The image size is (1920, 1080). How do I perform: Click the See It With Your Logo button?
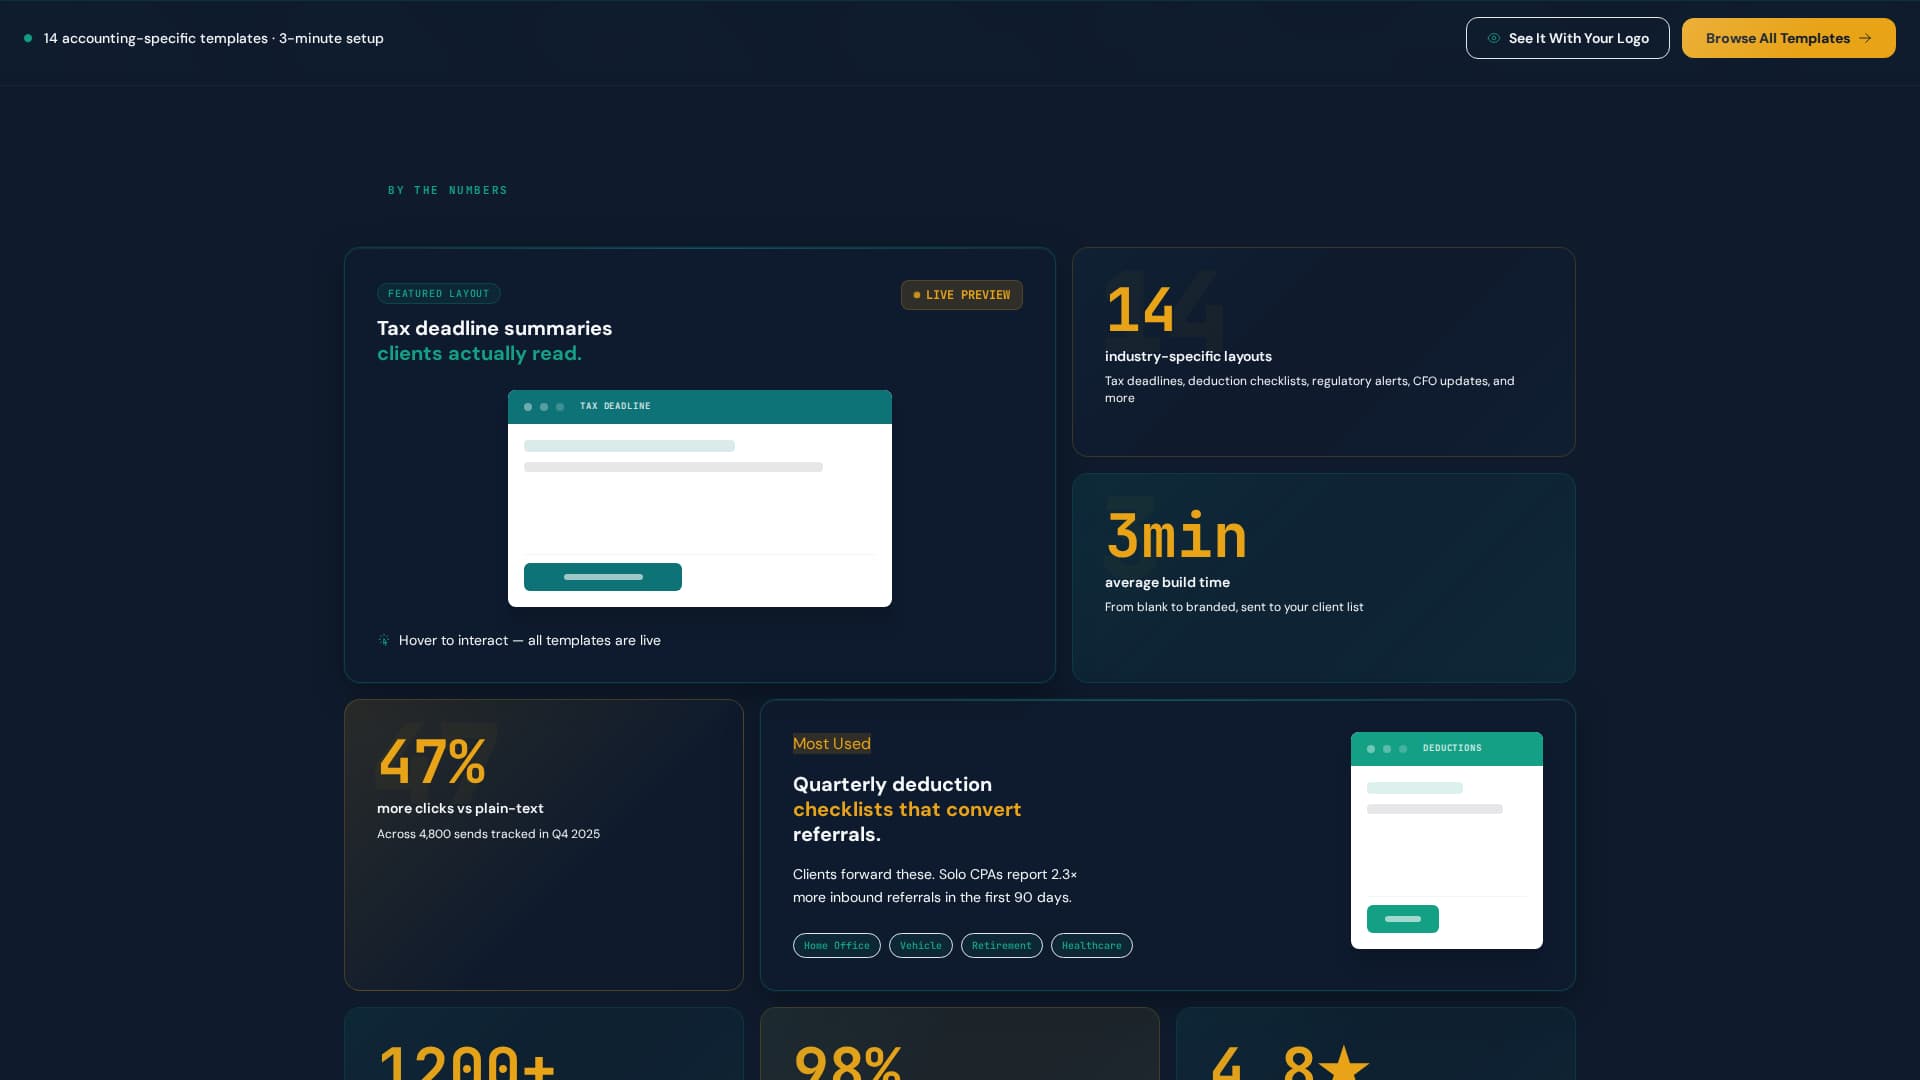[x=1567, y=38]
